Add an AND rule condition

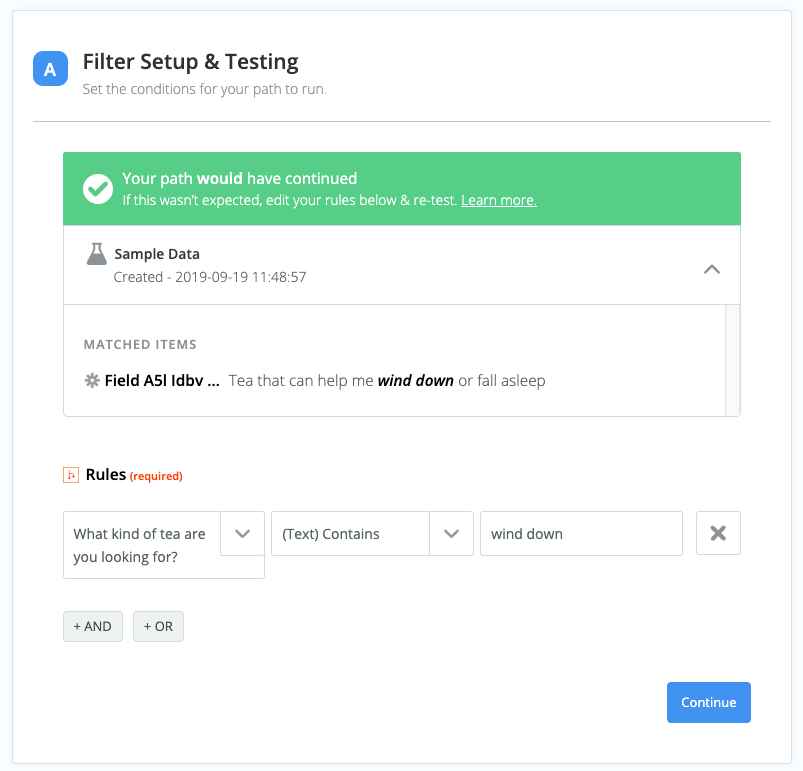93,626
